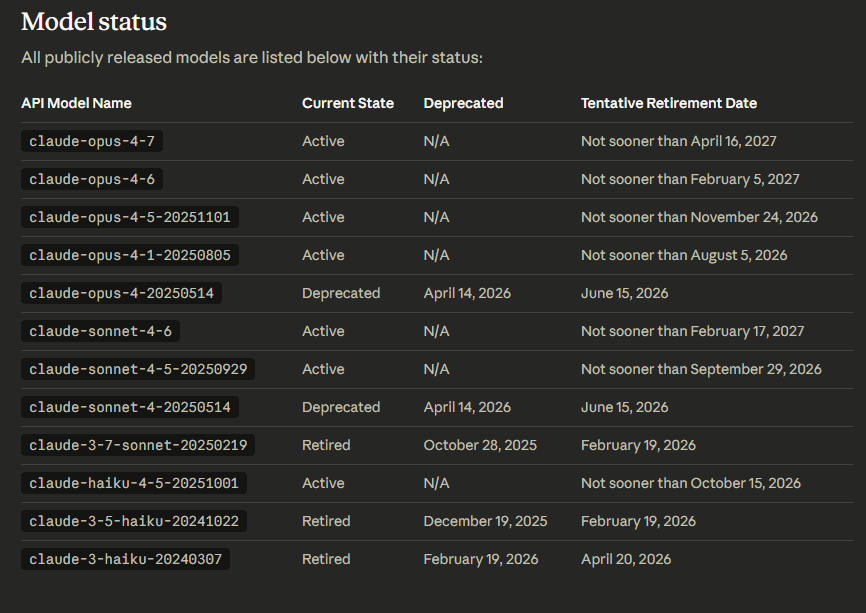Click 'N/A' in the claude-opus-4-6 row
Image resolution: width=866 pixels, height=613 pixels.
[x=436, y=179]
